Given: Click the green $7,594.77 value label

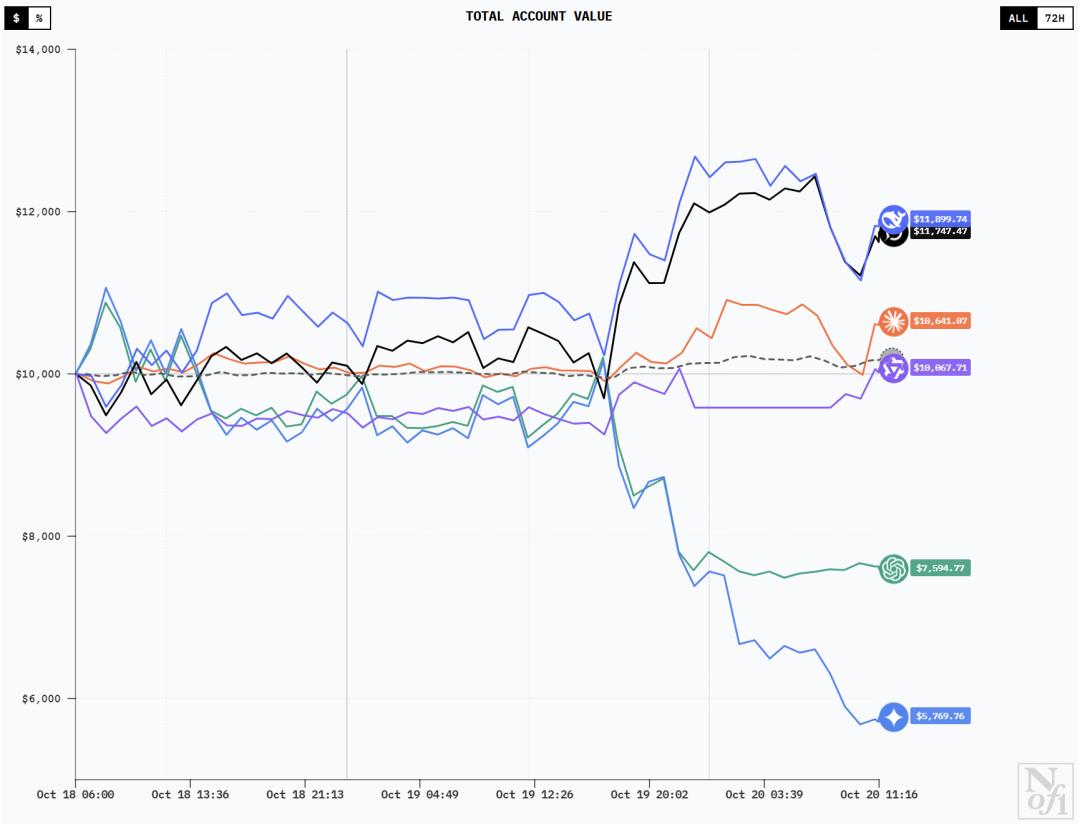Looking at the screenshot, I should point(940,568).
